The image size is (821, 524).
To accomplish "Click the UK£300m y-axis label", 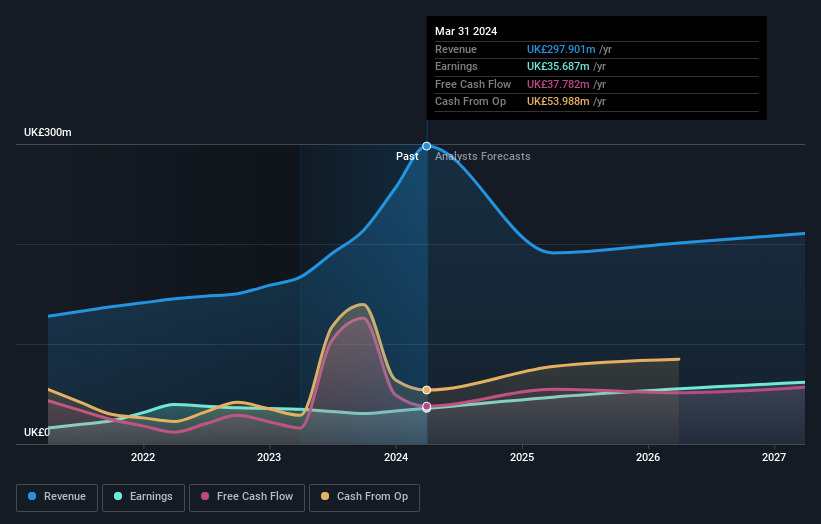I will (x=48, y=132).
